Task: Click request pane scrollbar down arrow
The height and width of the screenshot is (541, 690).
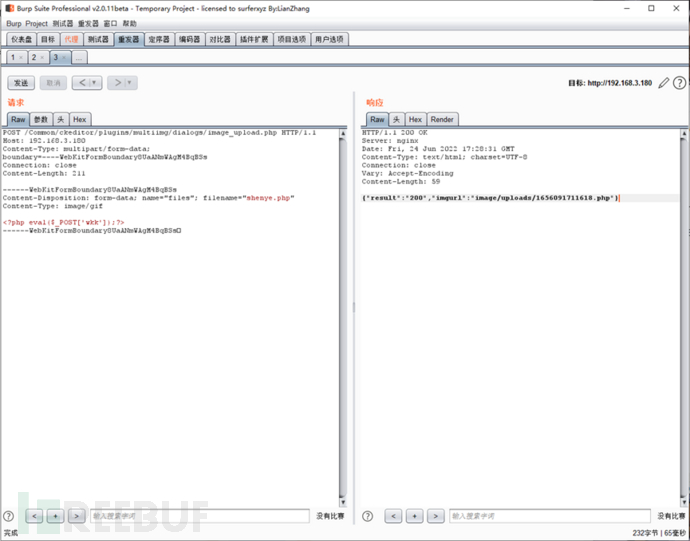Action: point(343,502)
